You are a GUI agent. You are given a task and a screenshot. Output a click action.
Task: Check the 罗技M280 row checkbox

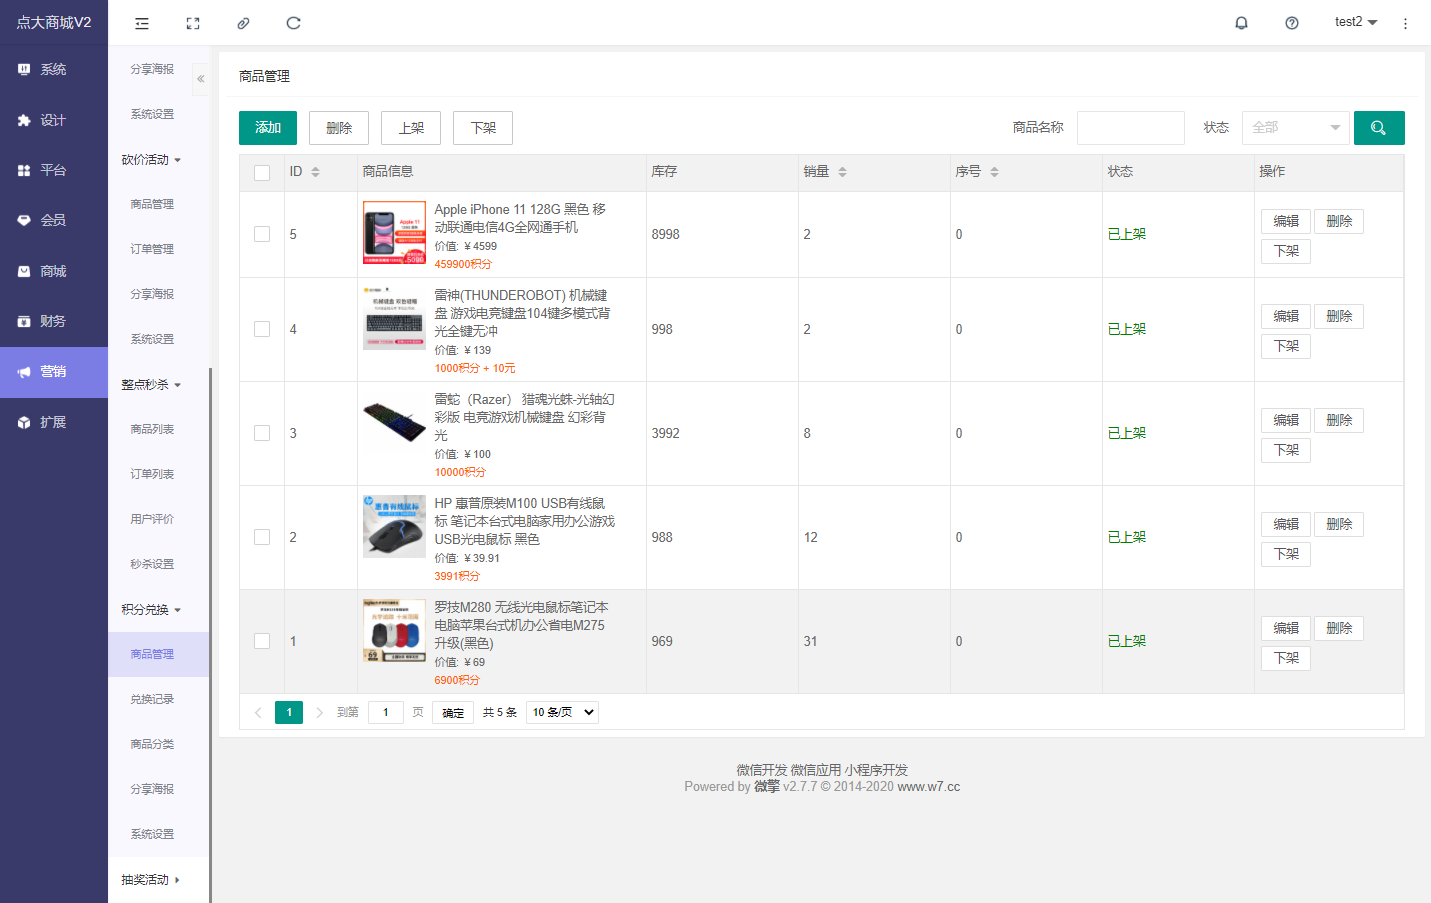(262, 641)
